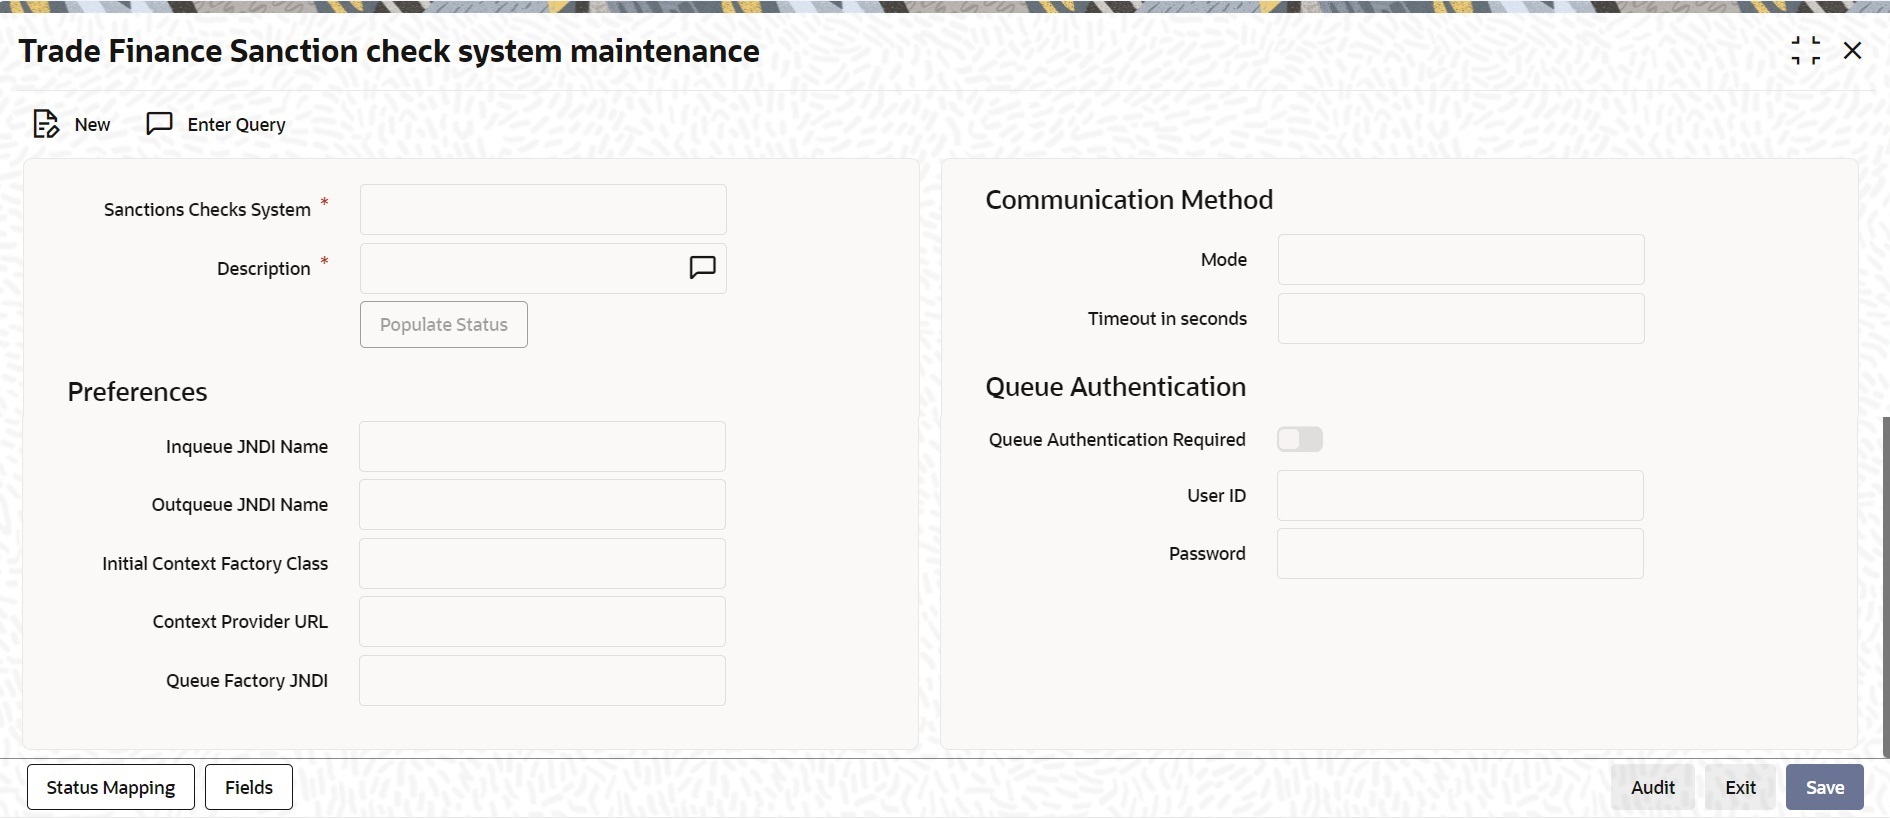Viewport: 1890px width, 818px height.
Task: Click the 'Queue Authentication' section heading
Action: (1116, 387)
